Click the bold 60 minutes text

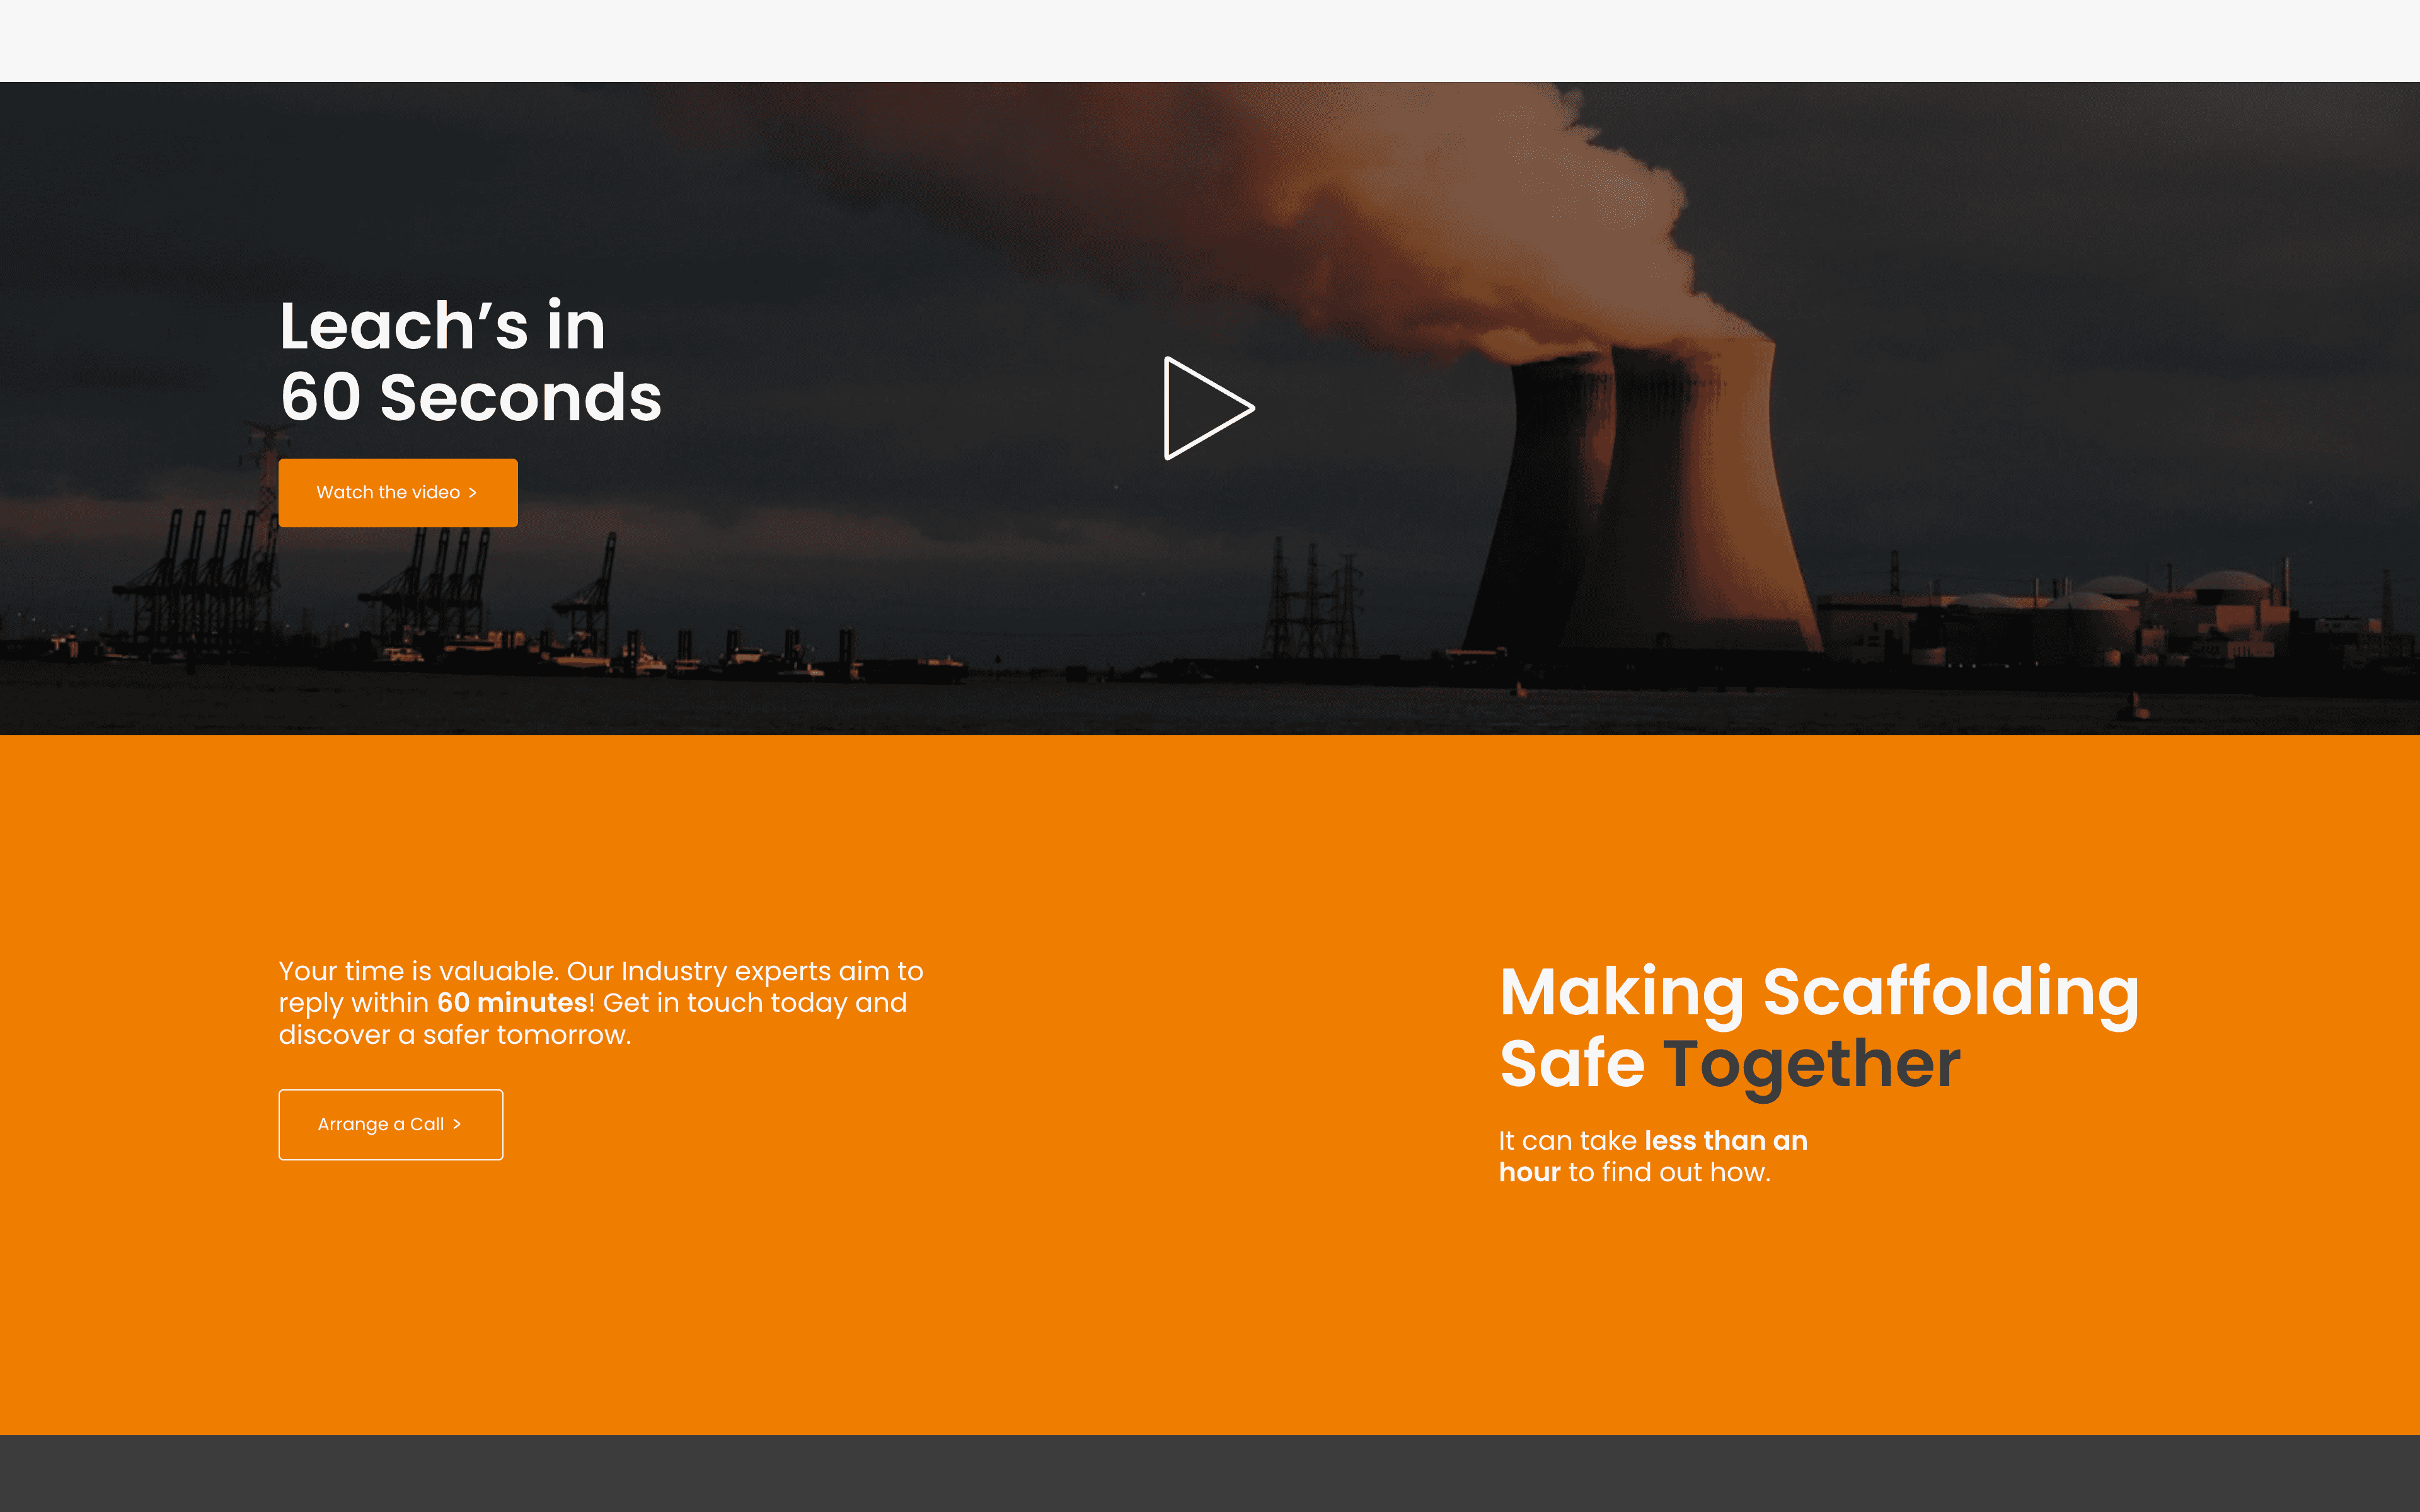pos(512,1003)
